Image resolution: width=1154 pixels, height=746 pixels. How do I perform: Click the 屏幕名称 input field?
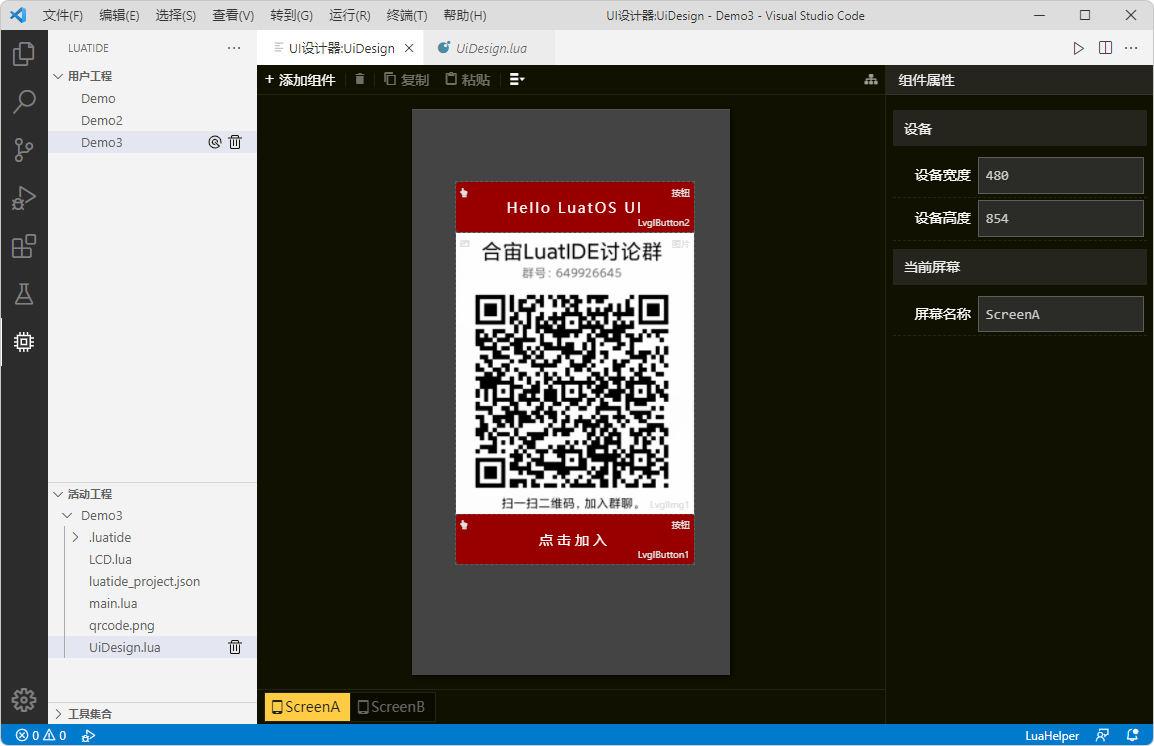(x=1060, y=314)
